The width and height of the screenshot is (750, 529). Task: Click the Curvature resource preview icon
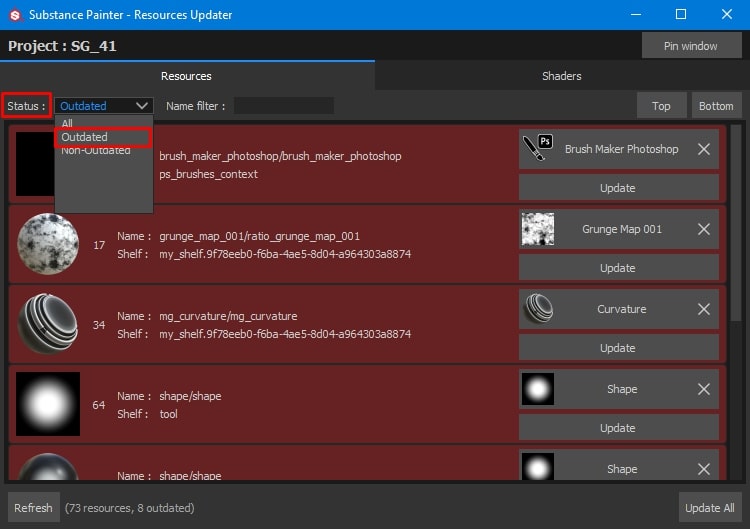[538, 310]
